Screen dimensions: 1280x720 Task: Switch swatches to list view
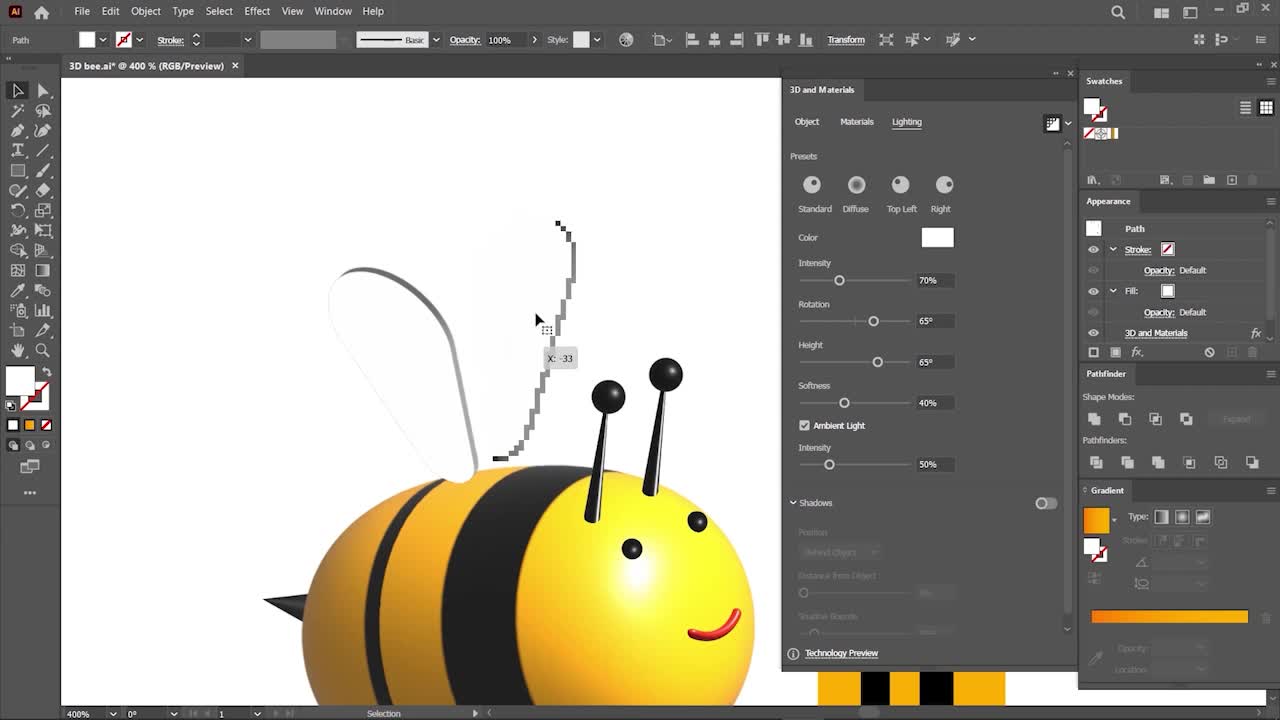coord(1246,108)
